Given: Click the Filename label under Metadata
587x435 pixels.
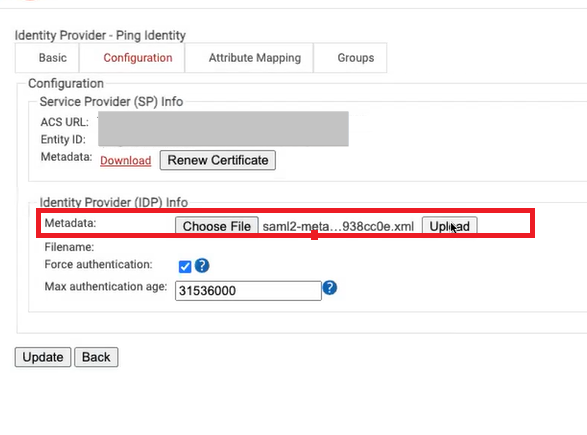Looking at the screenshot, I should pyautogui.click(x=69, y=247).
